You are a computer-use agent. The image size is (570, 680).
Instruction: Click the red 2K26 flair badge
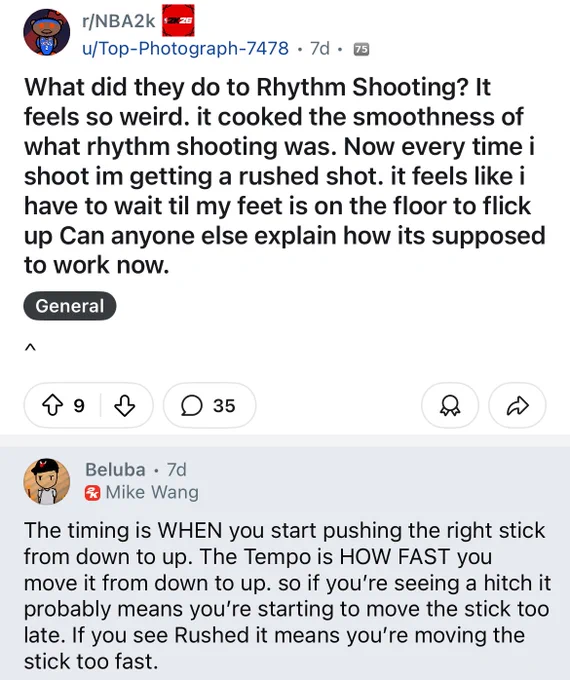pyautogui.click(x=178, y=20)
